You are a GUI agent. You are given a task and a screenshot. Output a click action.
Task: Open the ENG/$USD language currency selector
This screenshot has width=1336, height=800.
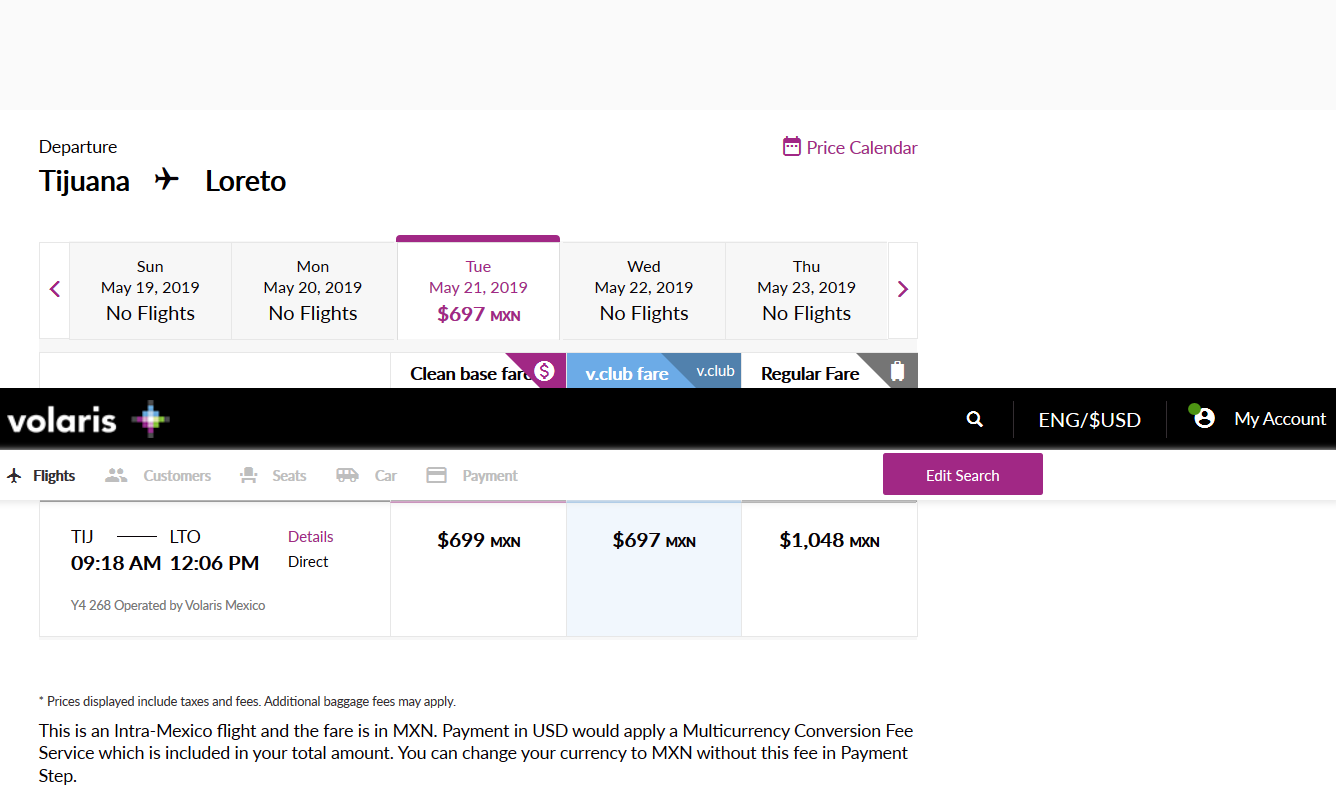click(x=1089, y=420)
